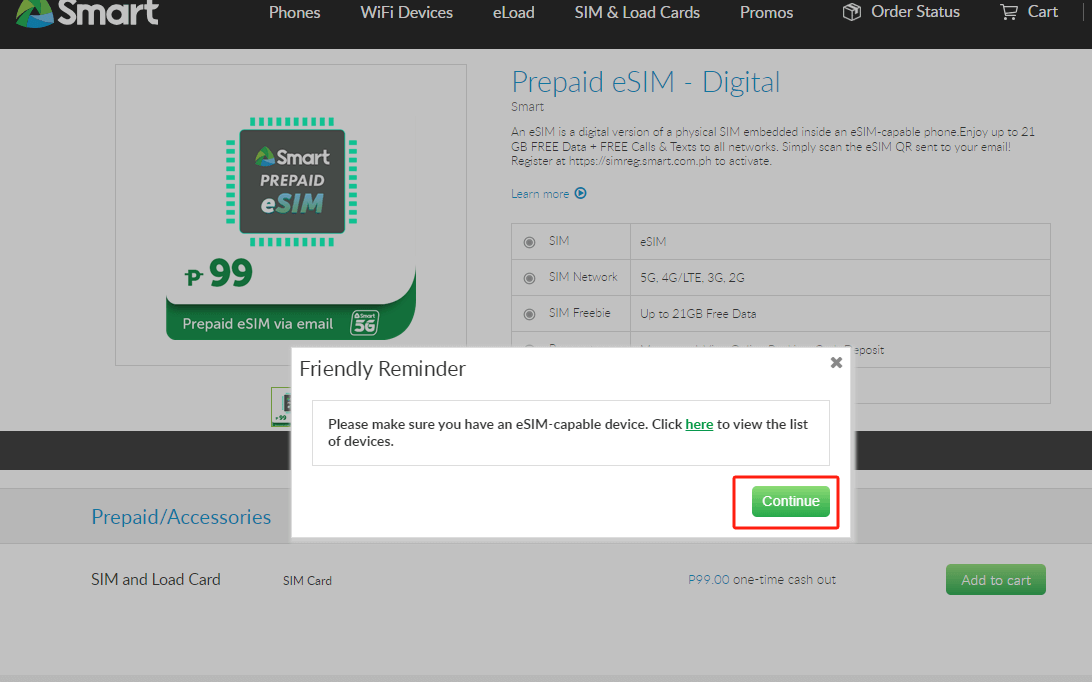The height and width of the screenshot is (682, 1092).
Task: Click the 'SIM and Load Card' text
Action: 156,580
